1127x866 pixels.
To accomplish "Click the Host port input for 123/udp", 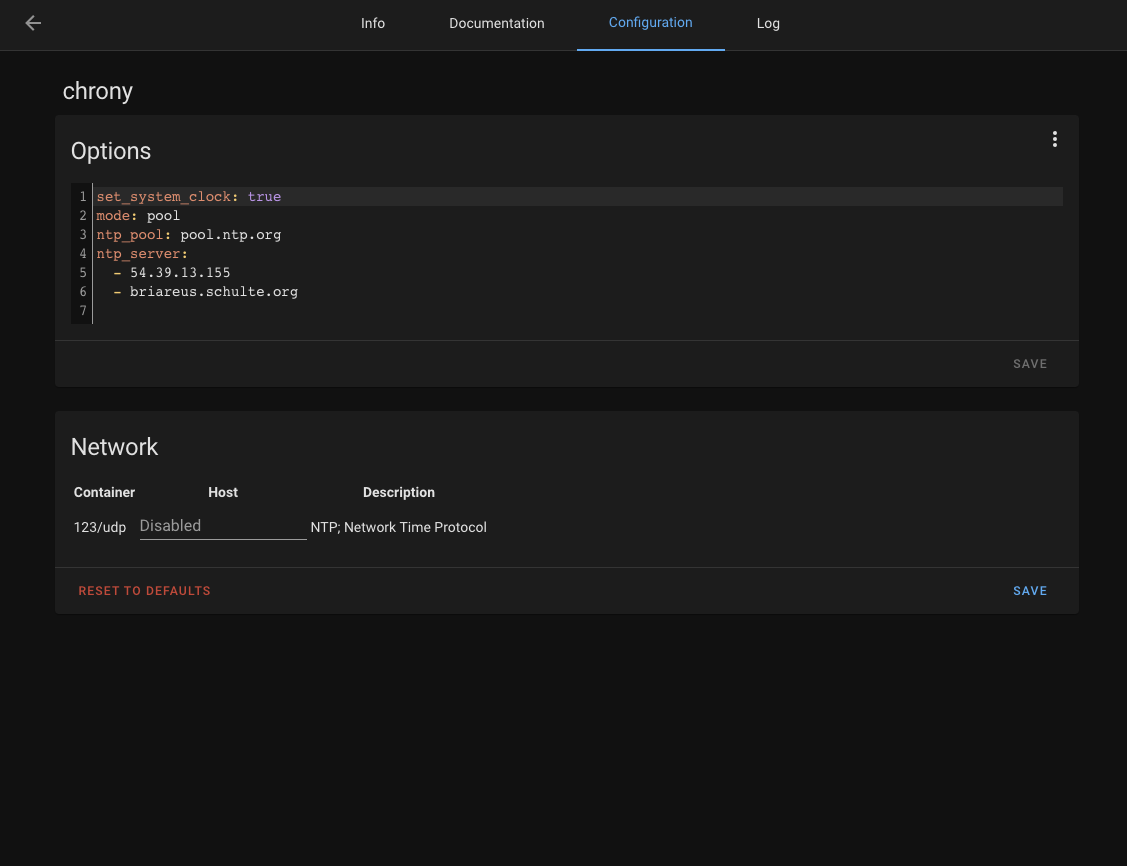I will [x=223, y=526].
